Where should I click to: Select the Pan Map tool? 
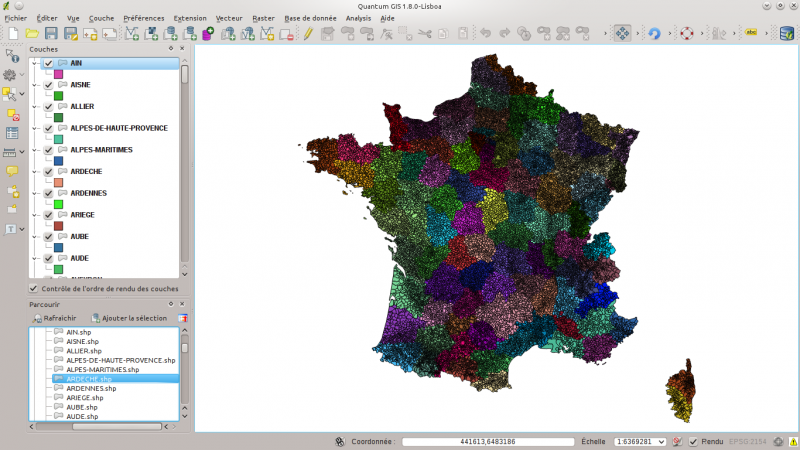(622, 34)
